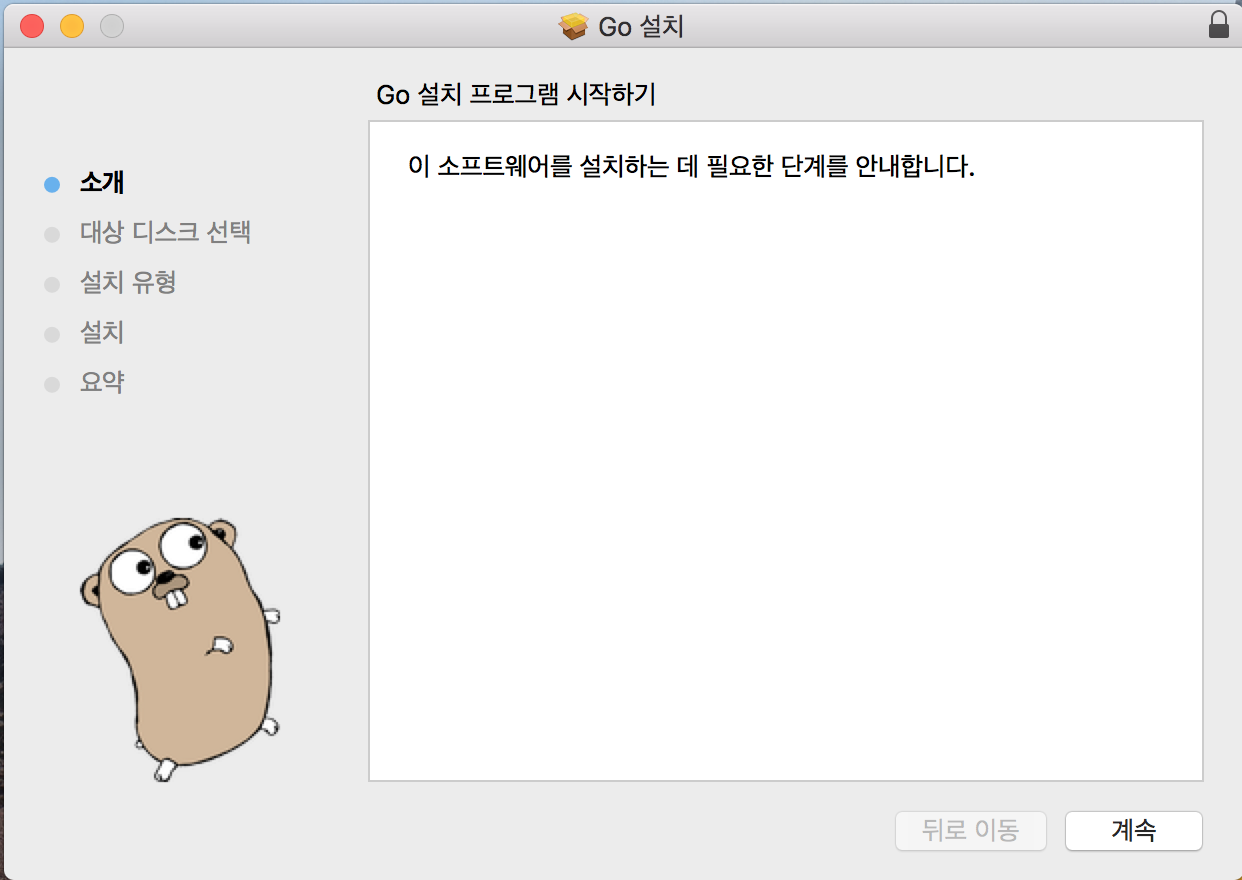This screenshot has height=880, width=1242.
Task: Select the 요약 step in sidebar
Action: click(x=102, y=383)
